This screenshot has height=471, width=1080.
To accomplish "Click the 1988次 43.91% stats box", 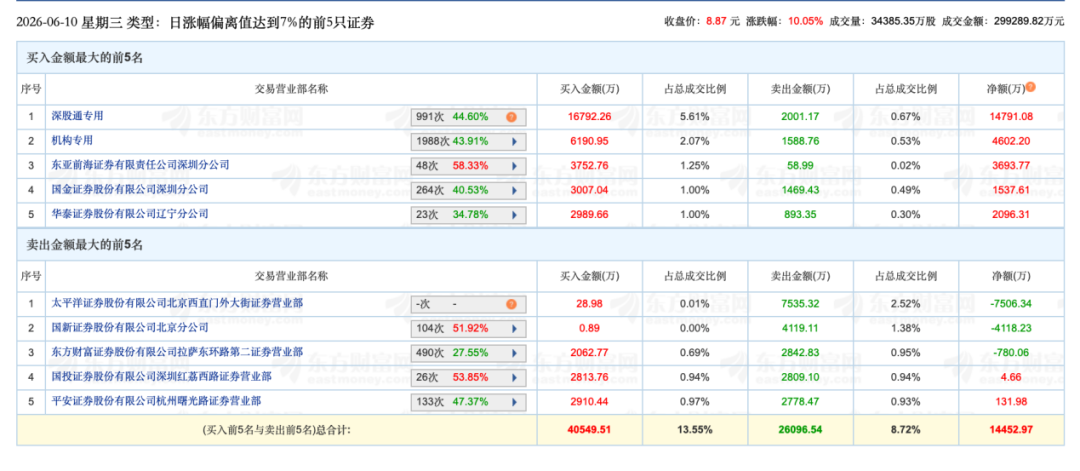I will click(x=468, y=142).
